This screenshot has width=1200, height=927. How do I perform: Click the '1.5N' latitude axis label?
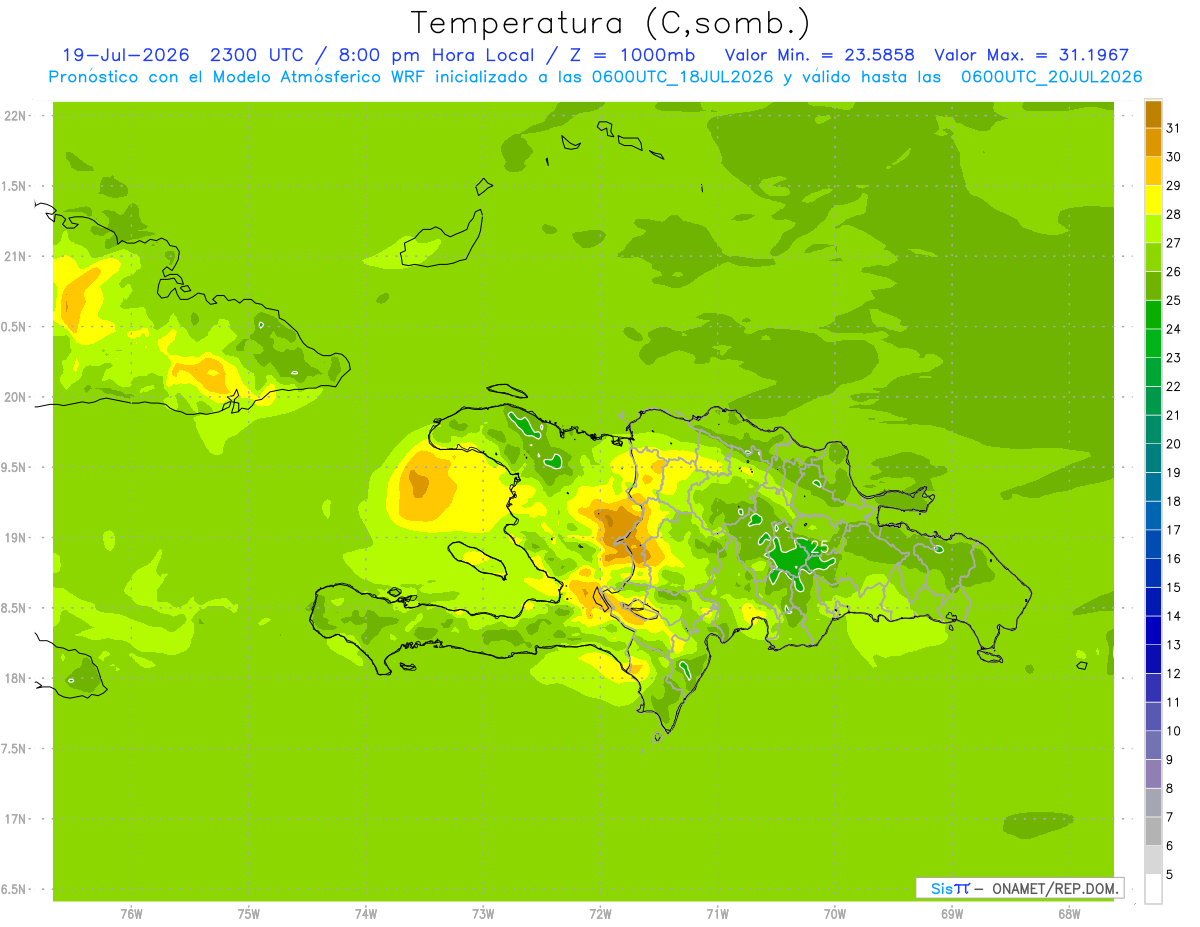[15, 186]
